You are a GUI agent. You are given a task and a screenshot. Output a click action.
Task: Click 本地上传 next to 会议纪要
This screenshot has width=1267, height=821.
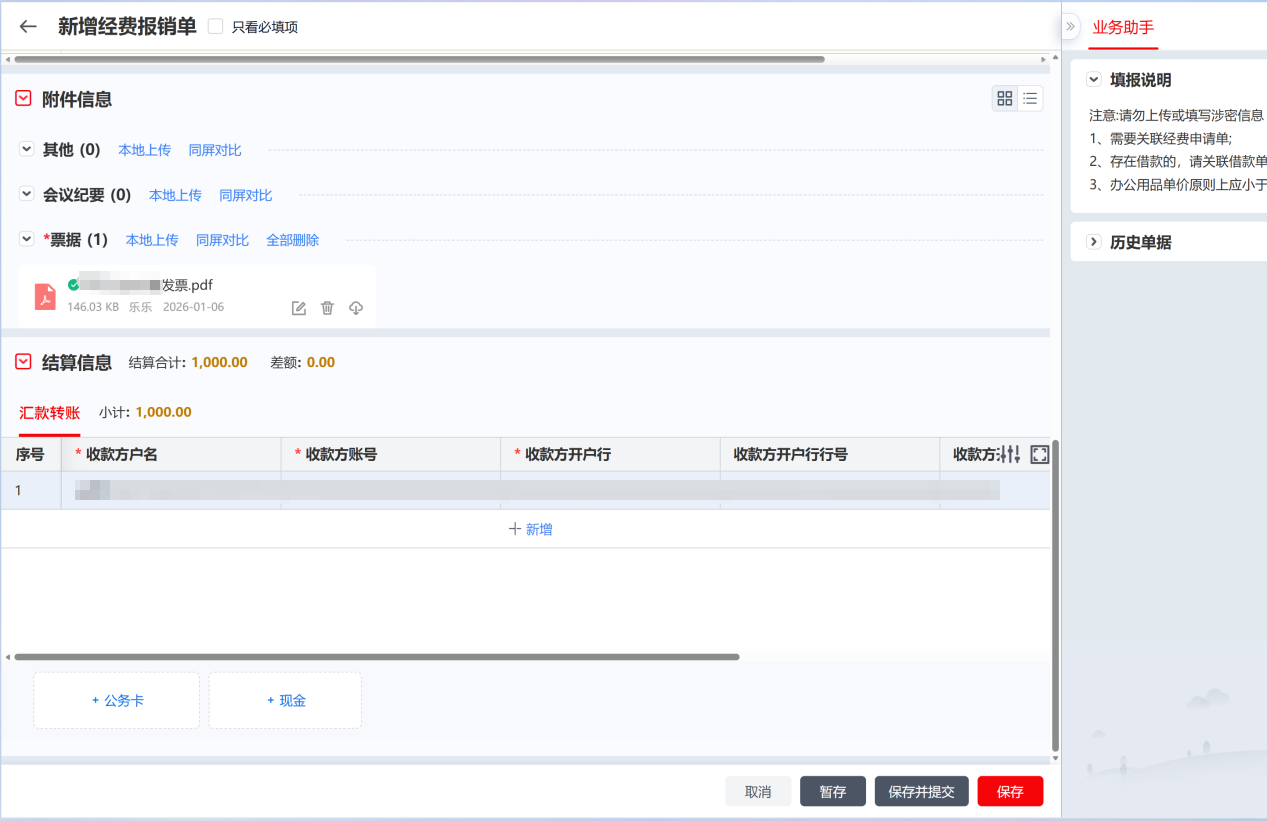pos(175,195)
